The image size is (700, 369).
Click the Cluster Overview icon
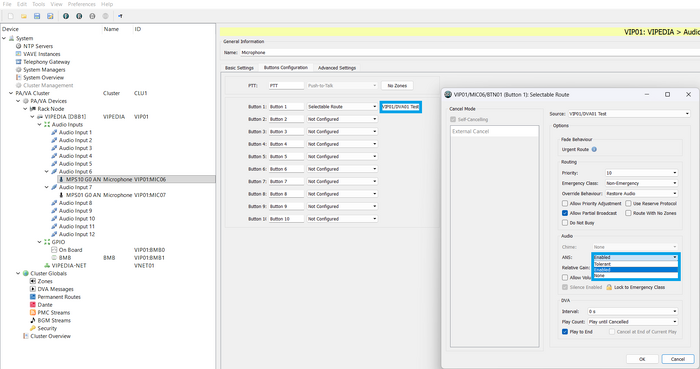point(25,336)
